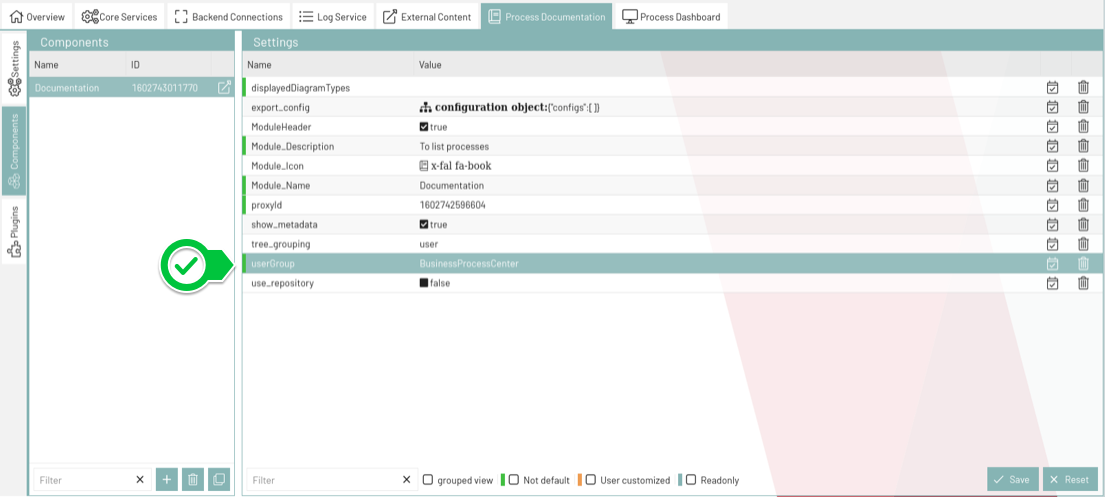This screenshot has height=497, width=1105.
Task: Delete userGroup setting with trash icon
Action: click(x=1083, y=264)
